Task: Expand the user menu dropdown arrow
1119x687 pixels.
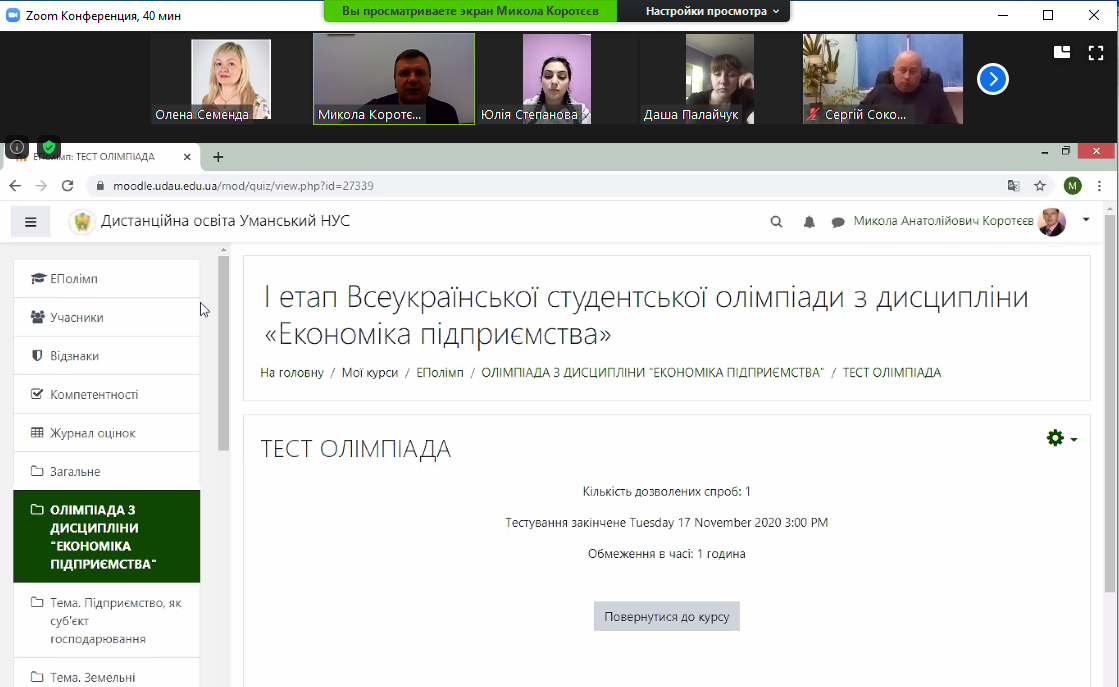Action: coord(1086,220)
